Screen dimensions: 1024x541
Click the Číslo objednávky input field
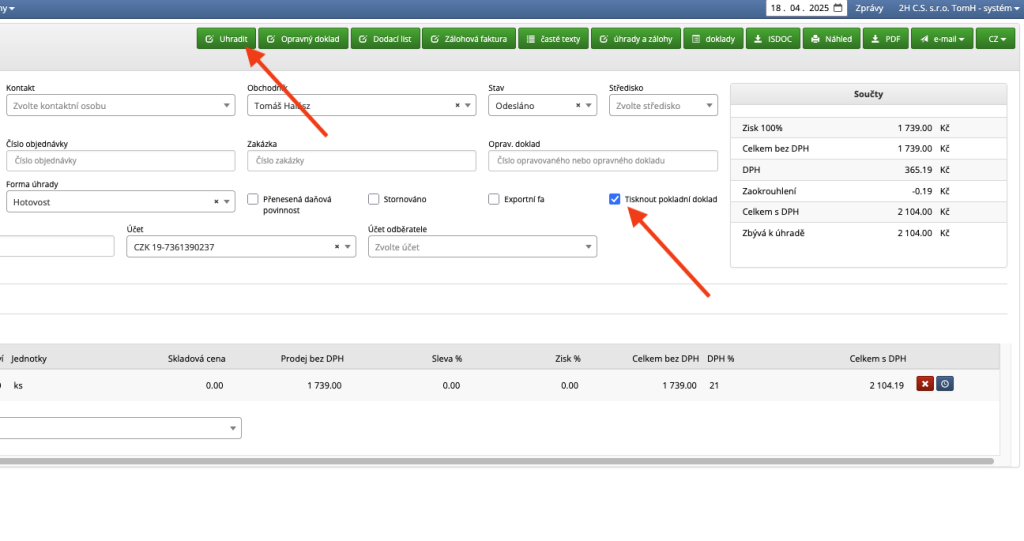[120, 160]
